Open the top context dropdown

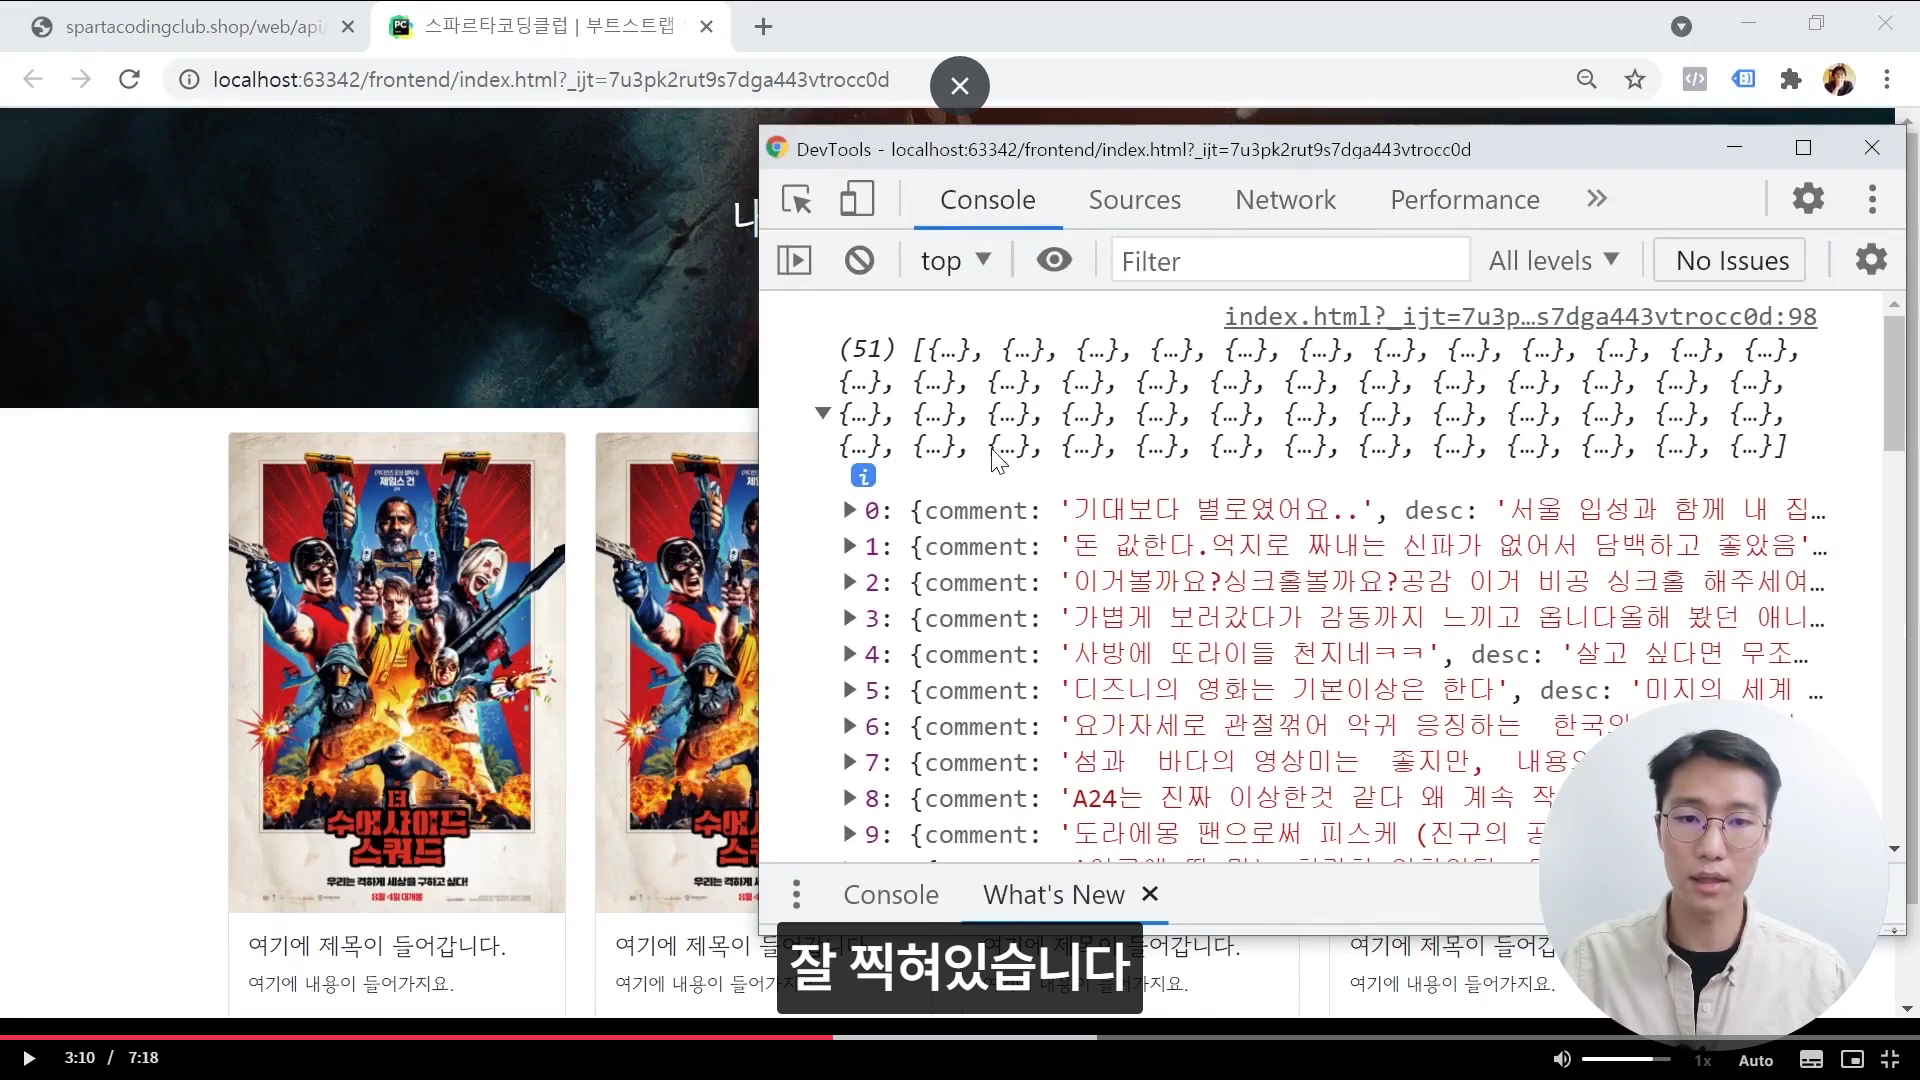pyautogui.click(x=956, y=261)
